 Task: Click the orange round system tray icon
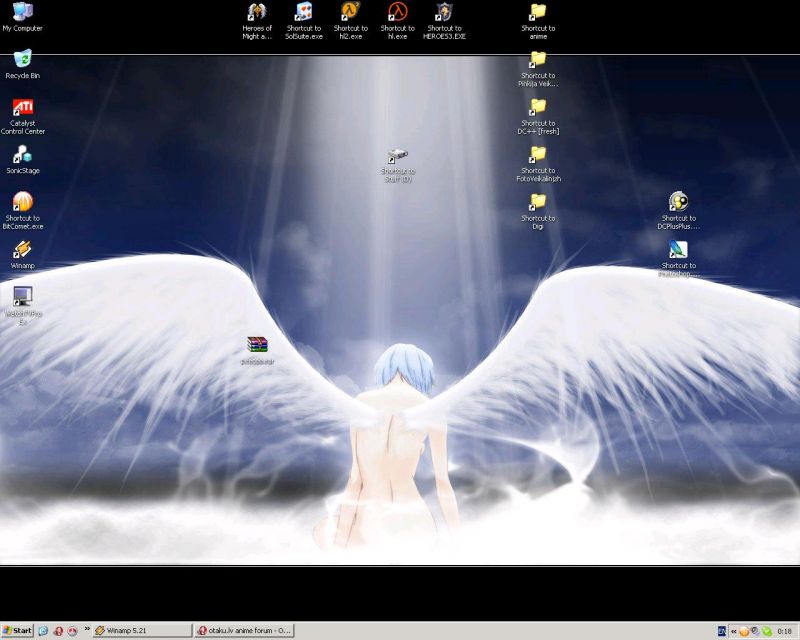[x=744, y=631]
